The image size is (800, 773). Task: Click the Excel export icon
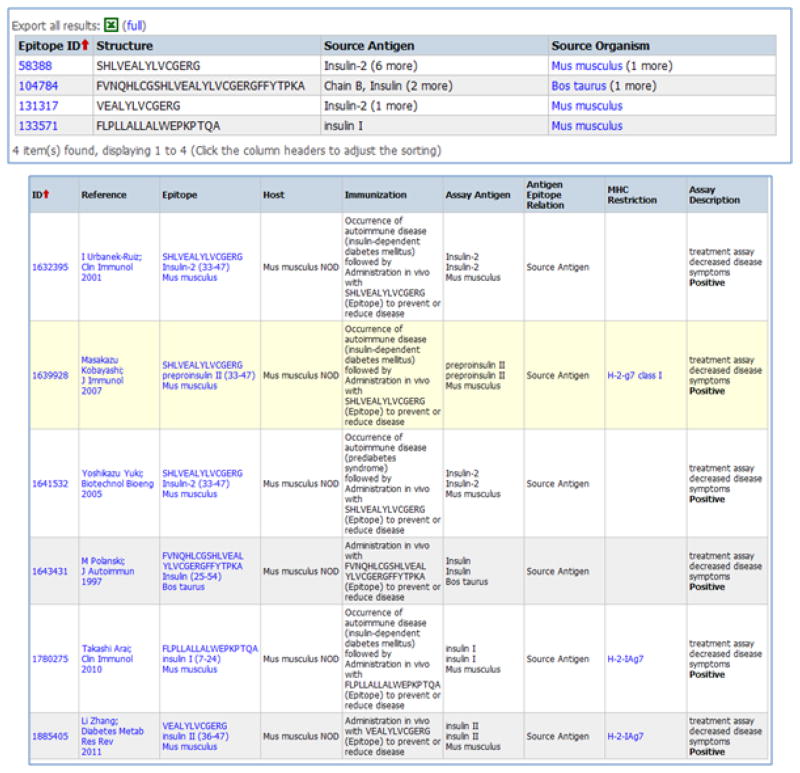tap(110, 23)
